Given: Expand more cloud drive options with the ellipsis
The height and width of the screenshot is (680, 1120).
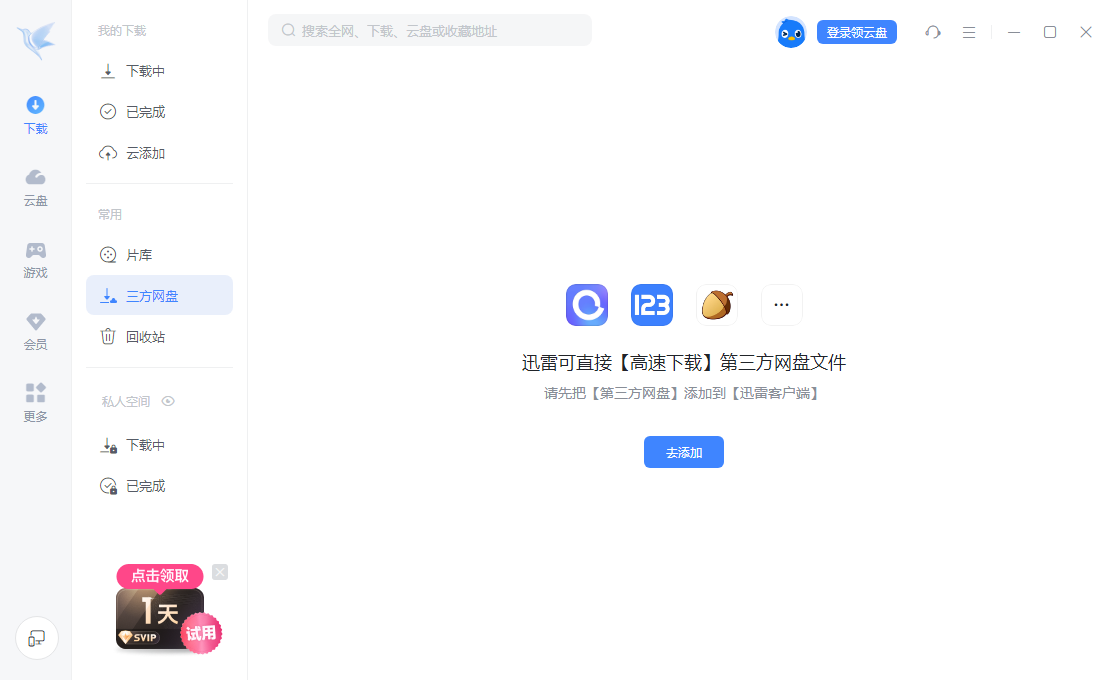Looking at the screenshot, I should [x=782, y=305].
